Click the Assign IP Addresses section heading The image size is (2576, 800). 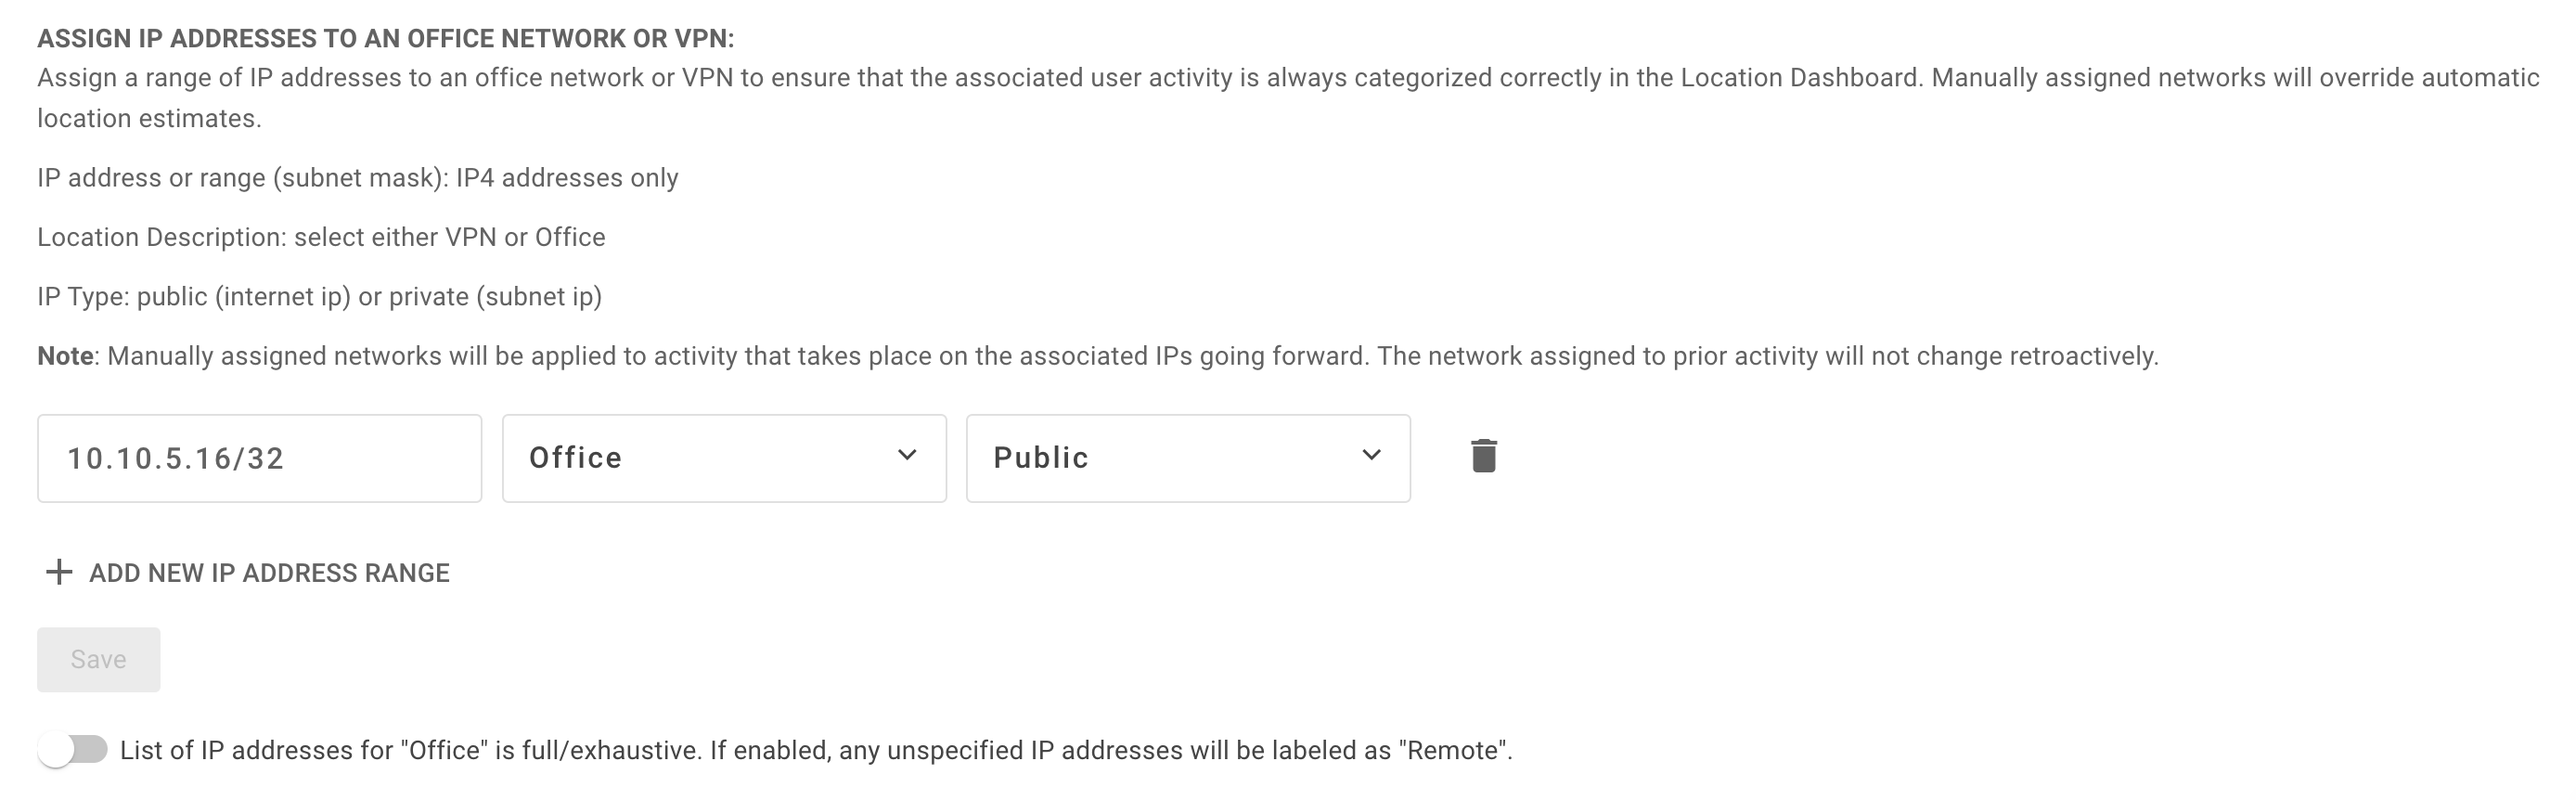(x=386, y=39)
